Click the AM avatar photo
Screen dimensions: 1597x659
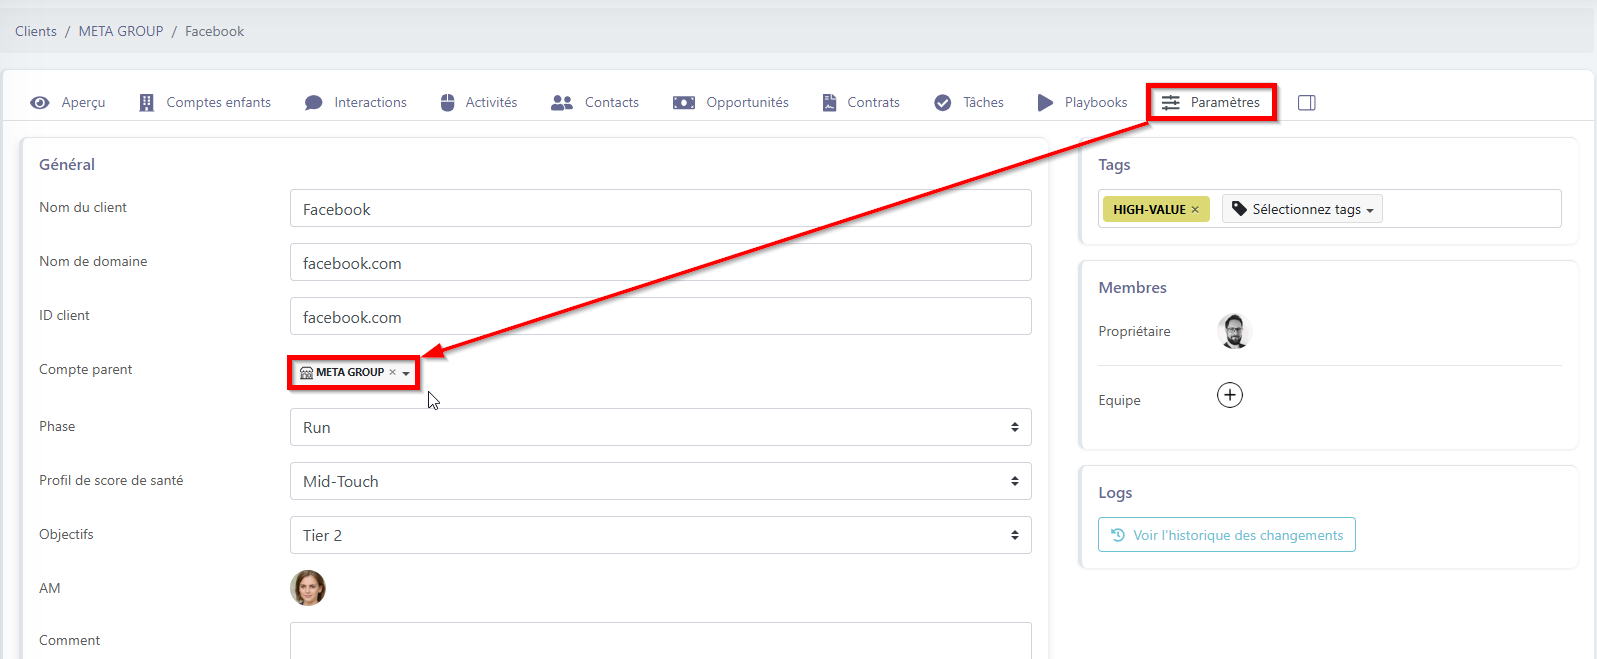tap(308, 588)
